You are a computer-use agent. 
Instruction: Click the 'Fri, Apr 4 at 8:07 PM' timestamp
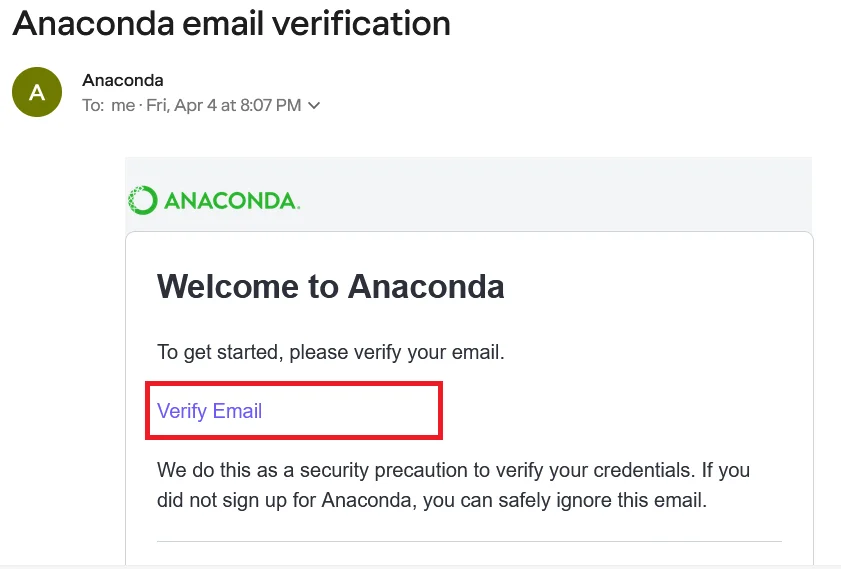[x=222, y=106]
